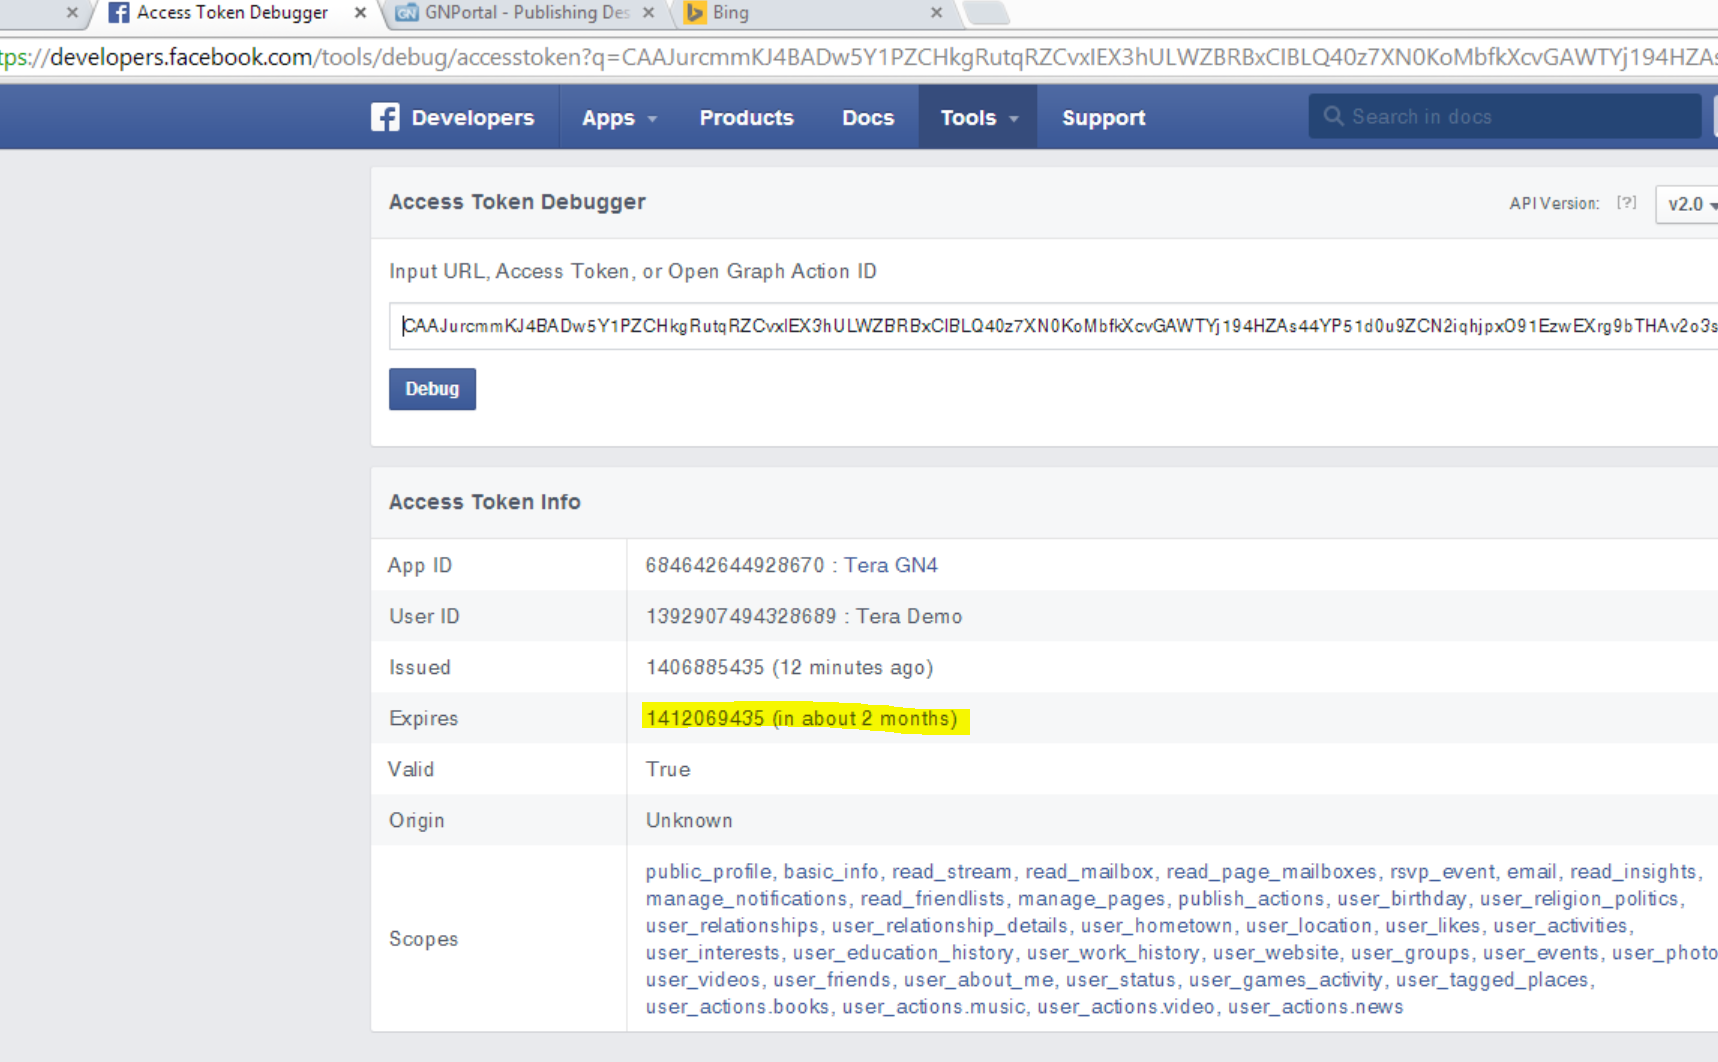Click the Valid value True
The image size is (1718, 1062).
click(x=668, y=769)
